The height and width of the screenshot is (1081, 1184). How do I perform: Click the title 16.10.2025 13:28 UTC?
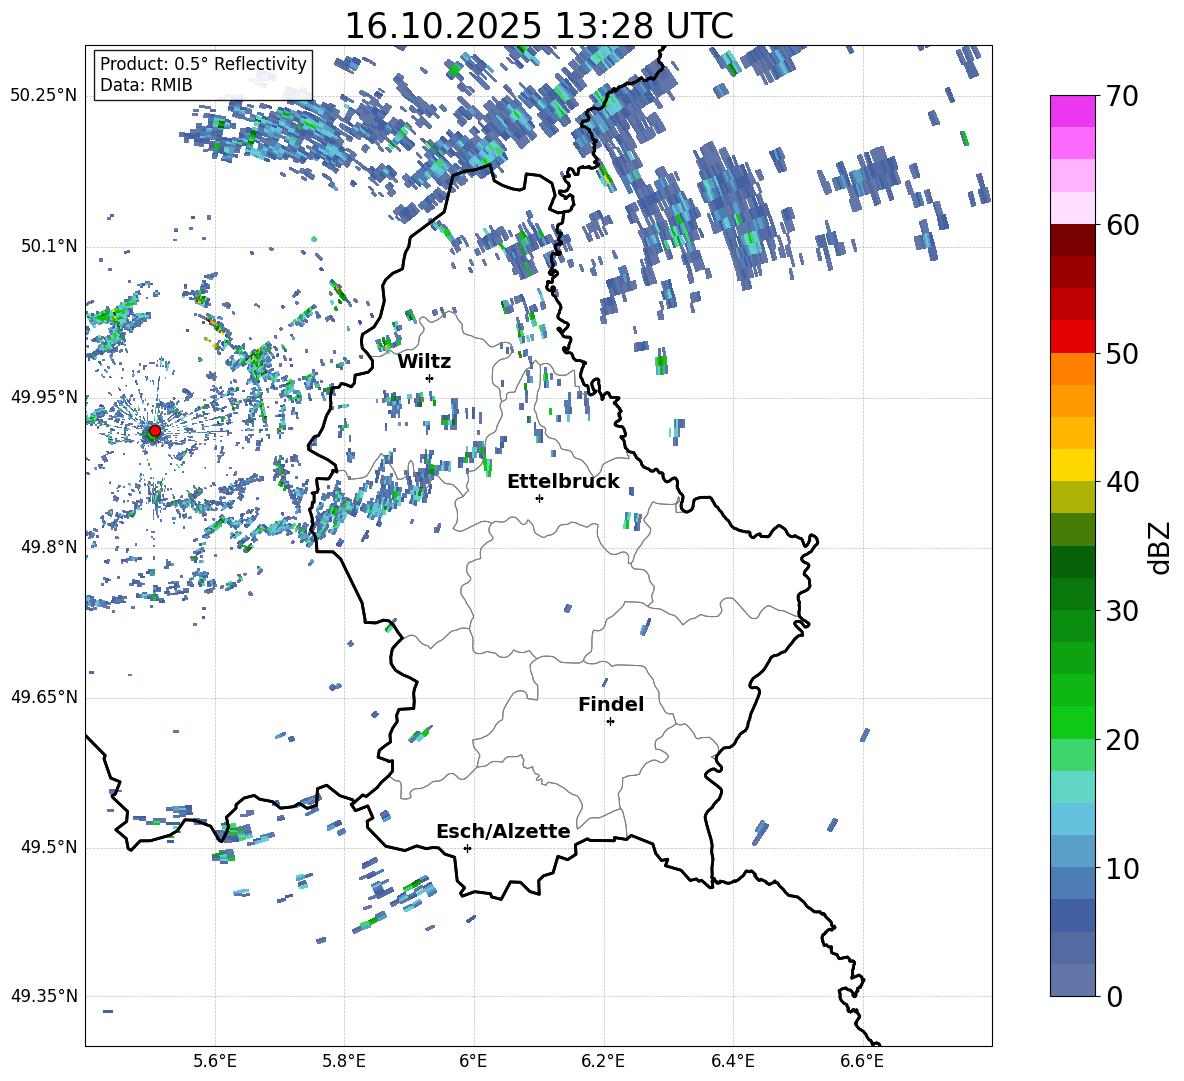click(539, 26)
